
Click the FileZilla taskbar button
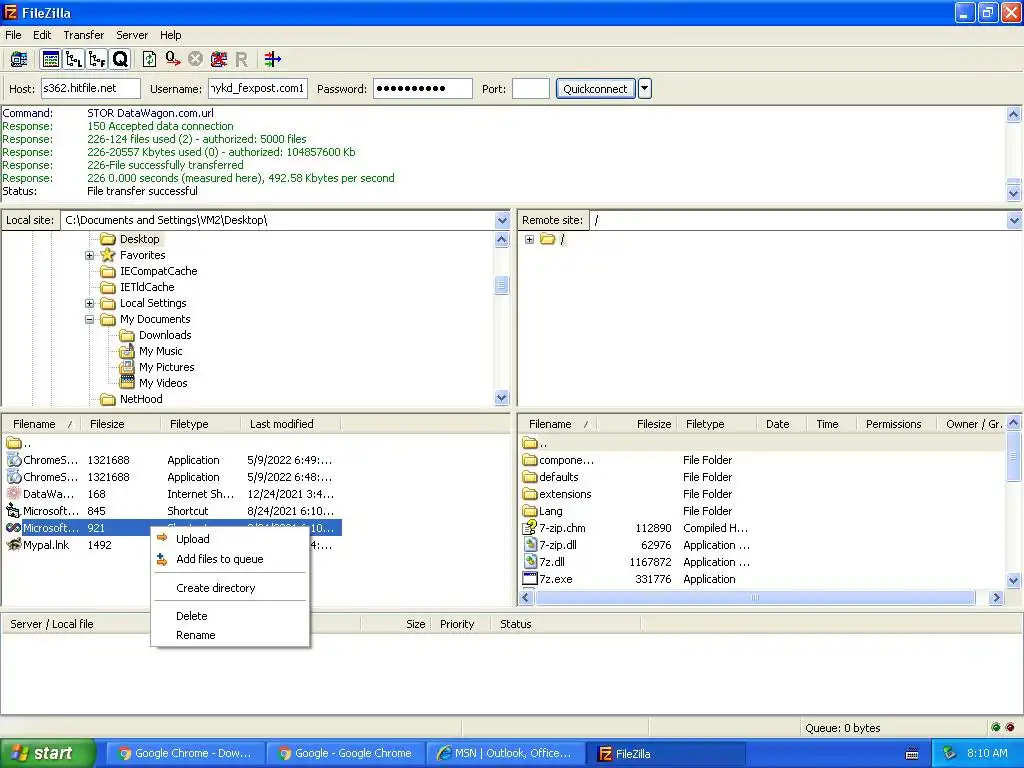click(x=666, y=753)
